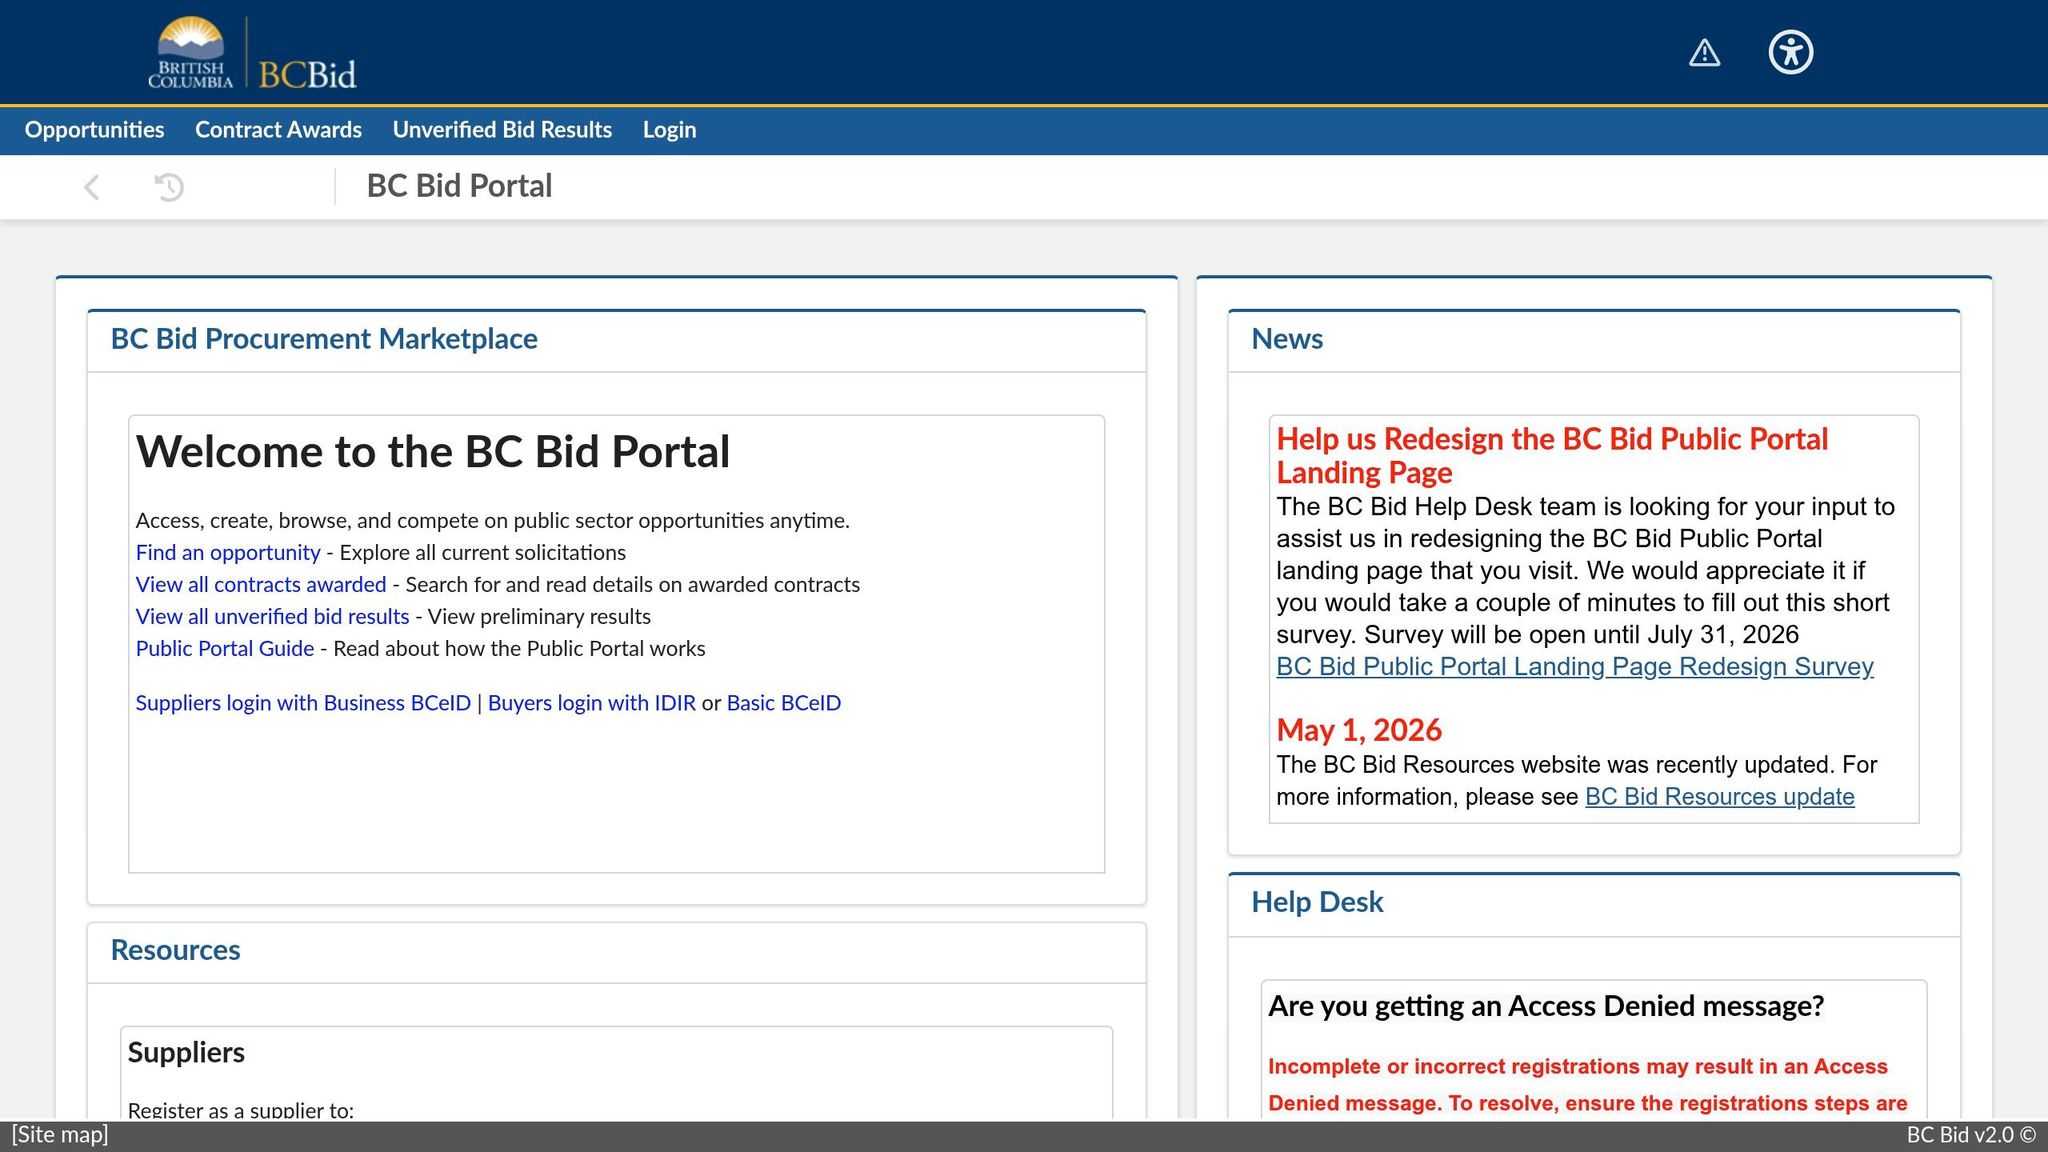Click Login in the navigation bar
The height and width of the screenshot is (1152, 2048).
pyautogui.click(x=669, y=130)
